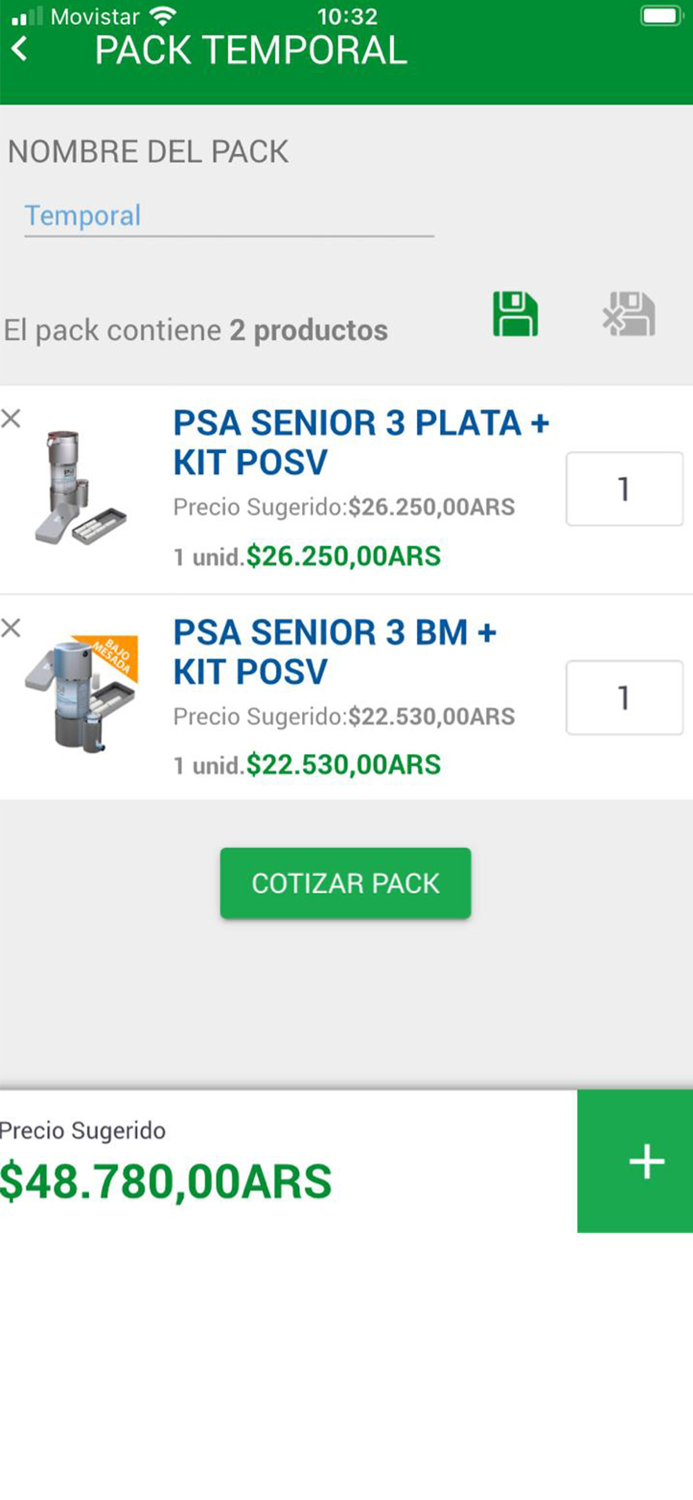Tap the green plus icon at bottom right
The height and width of the screenshot is (1500, 693).
click(x=647, y=1161)
